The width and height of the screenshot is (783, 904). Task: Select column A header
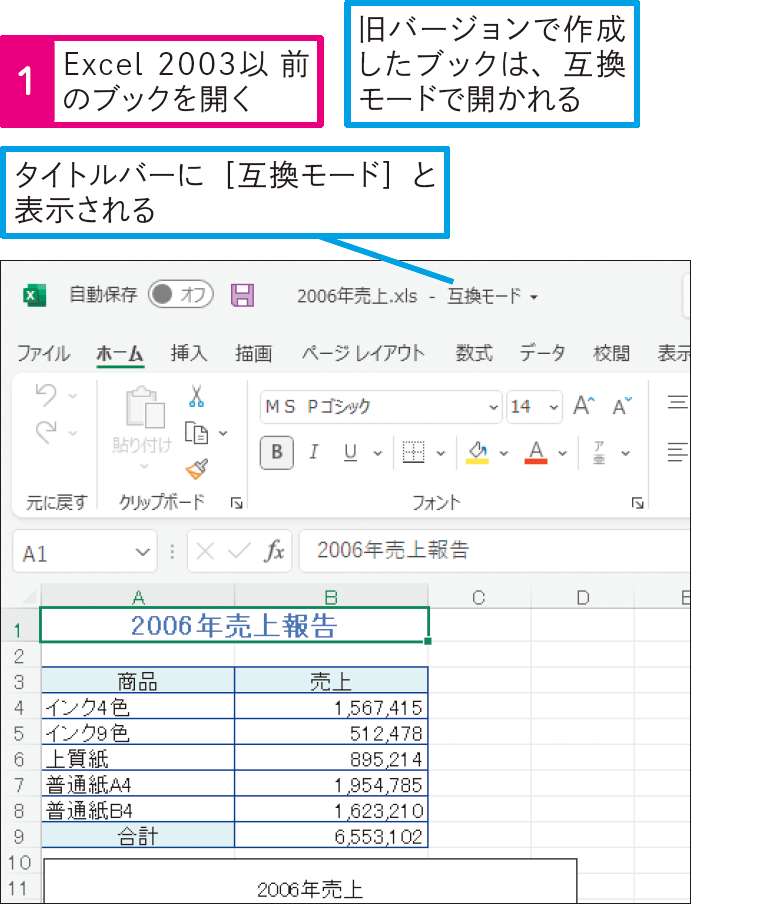tap(138, 597)
